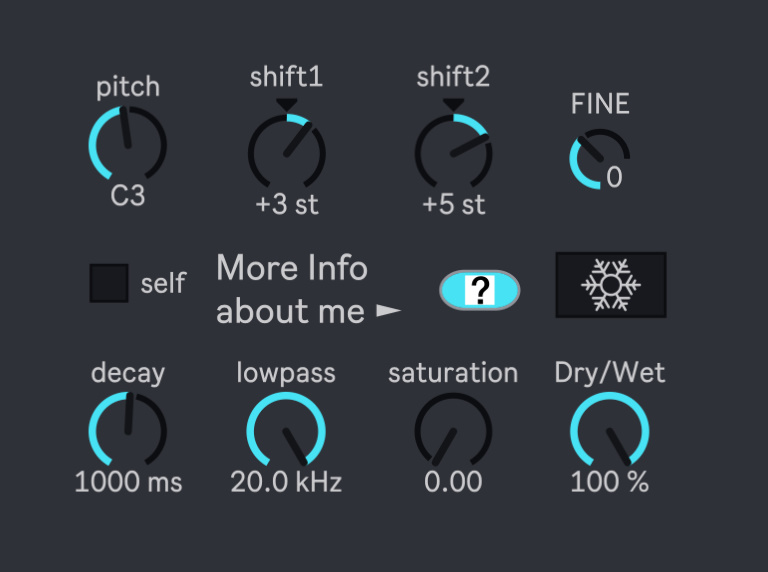Click the shift2 center marker triangle
Viewport: 768px width, 572px height.
454,104
